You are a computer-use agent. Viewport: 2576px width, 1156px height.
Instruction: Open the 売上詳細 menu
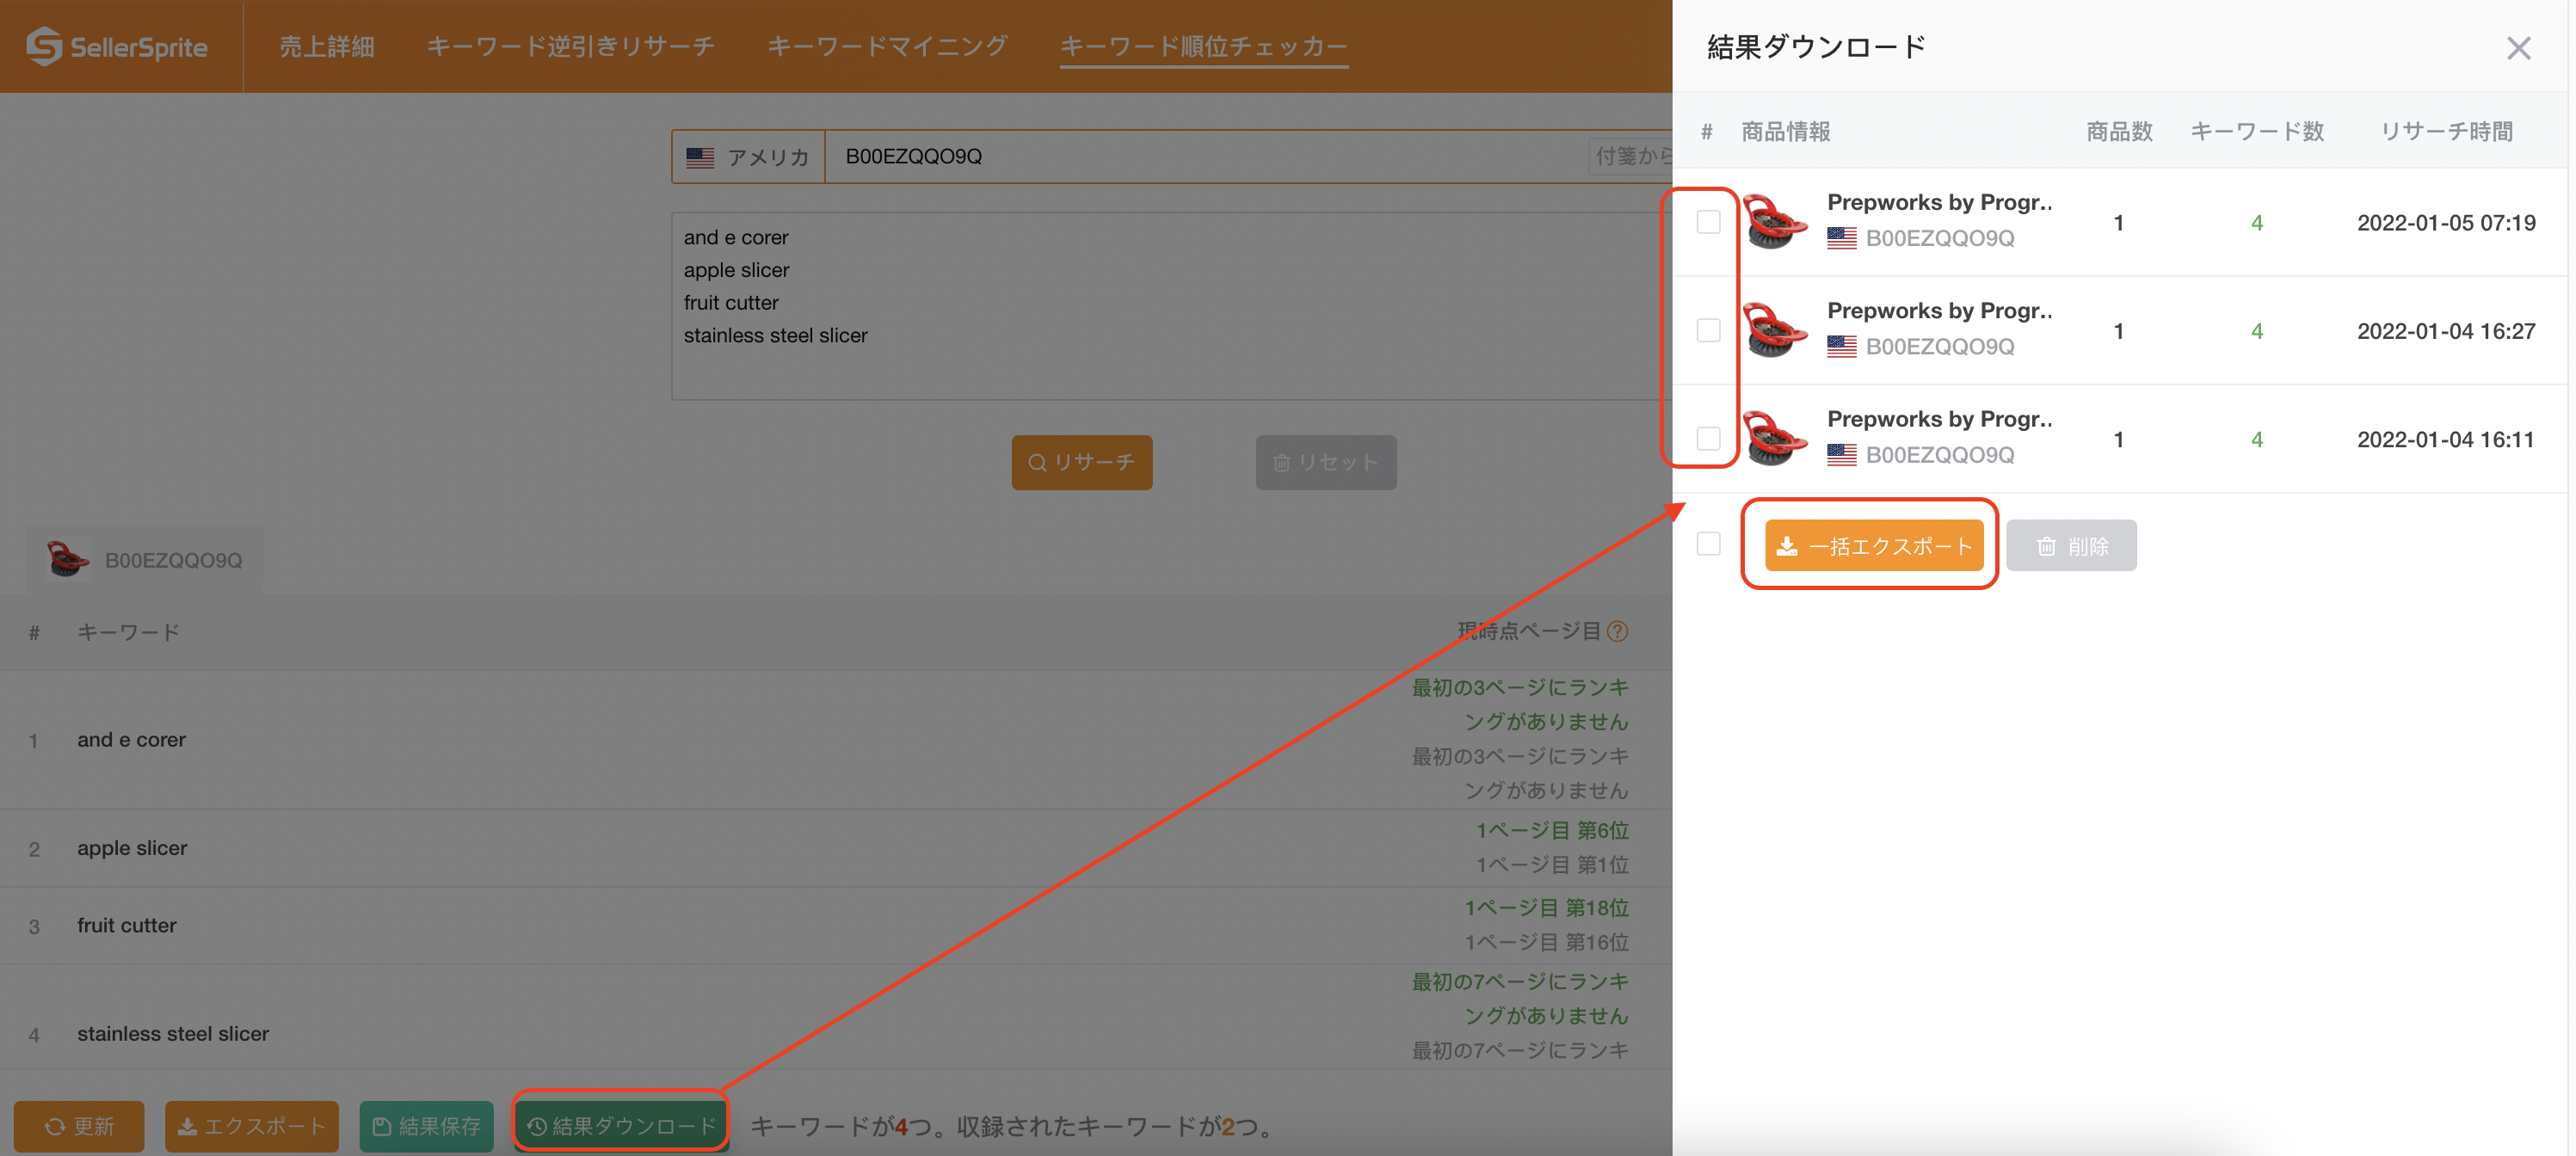tap(326, 46)
